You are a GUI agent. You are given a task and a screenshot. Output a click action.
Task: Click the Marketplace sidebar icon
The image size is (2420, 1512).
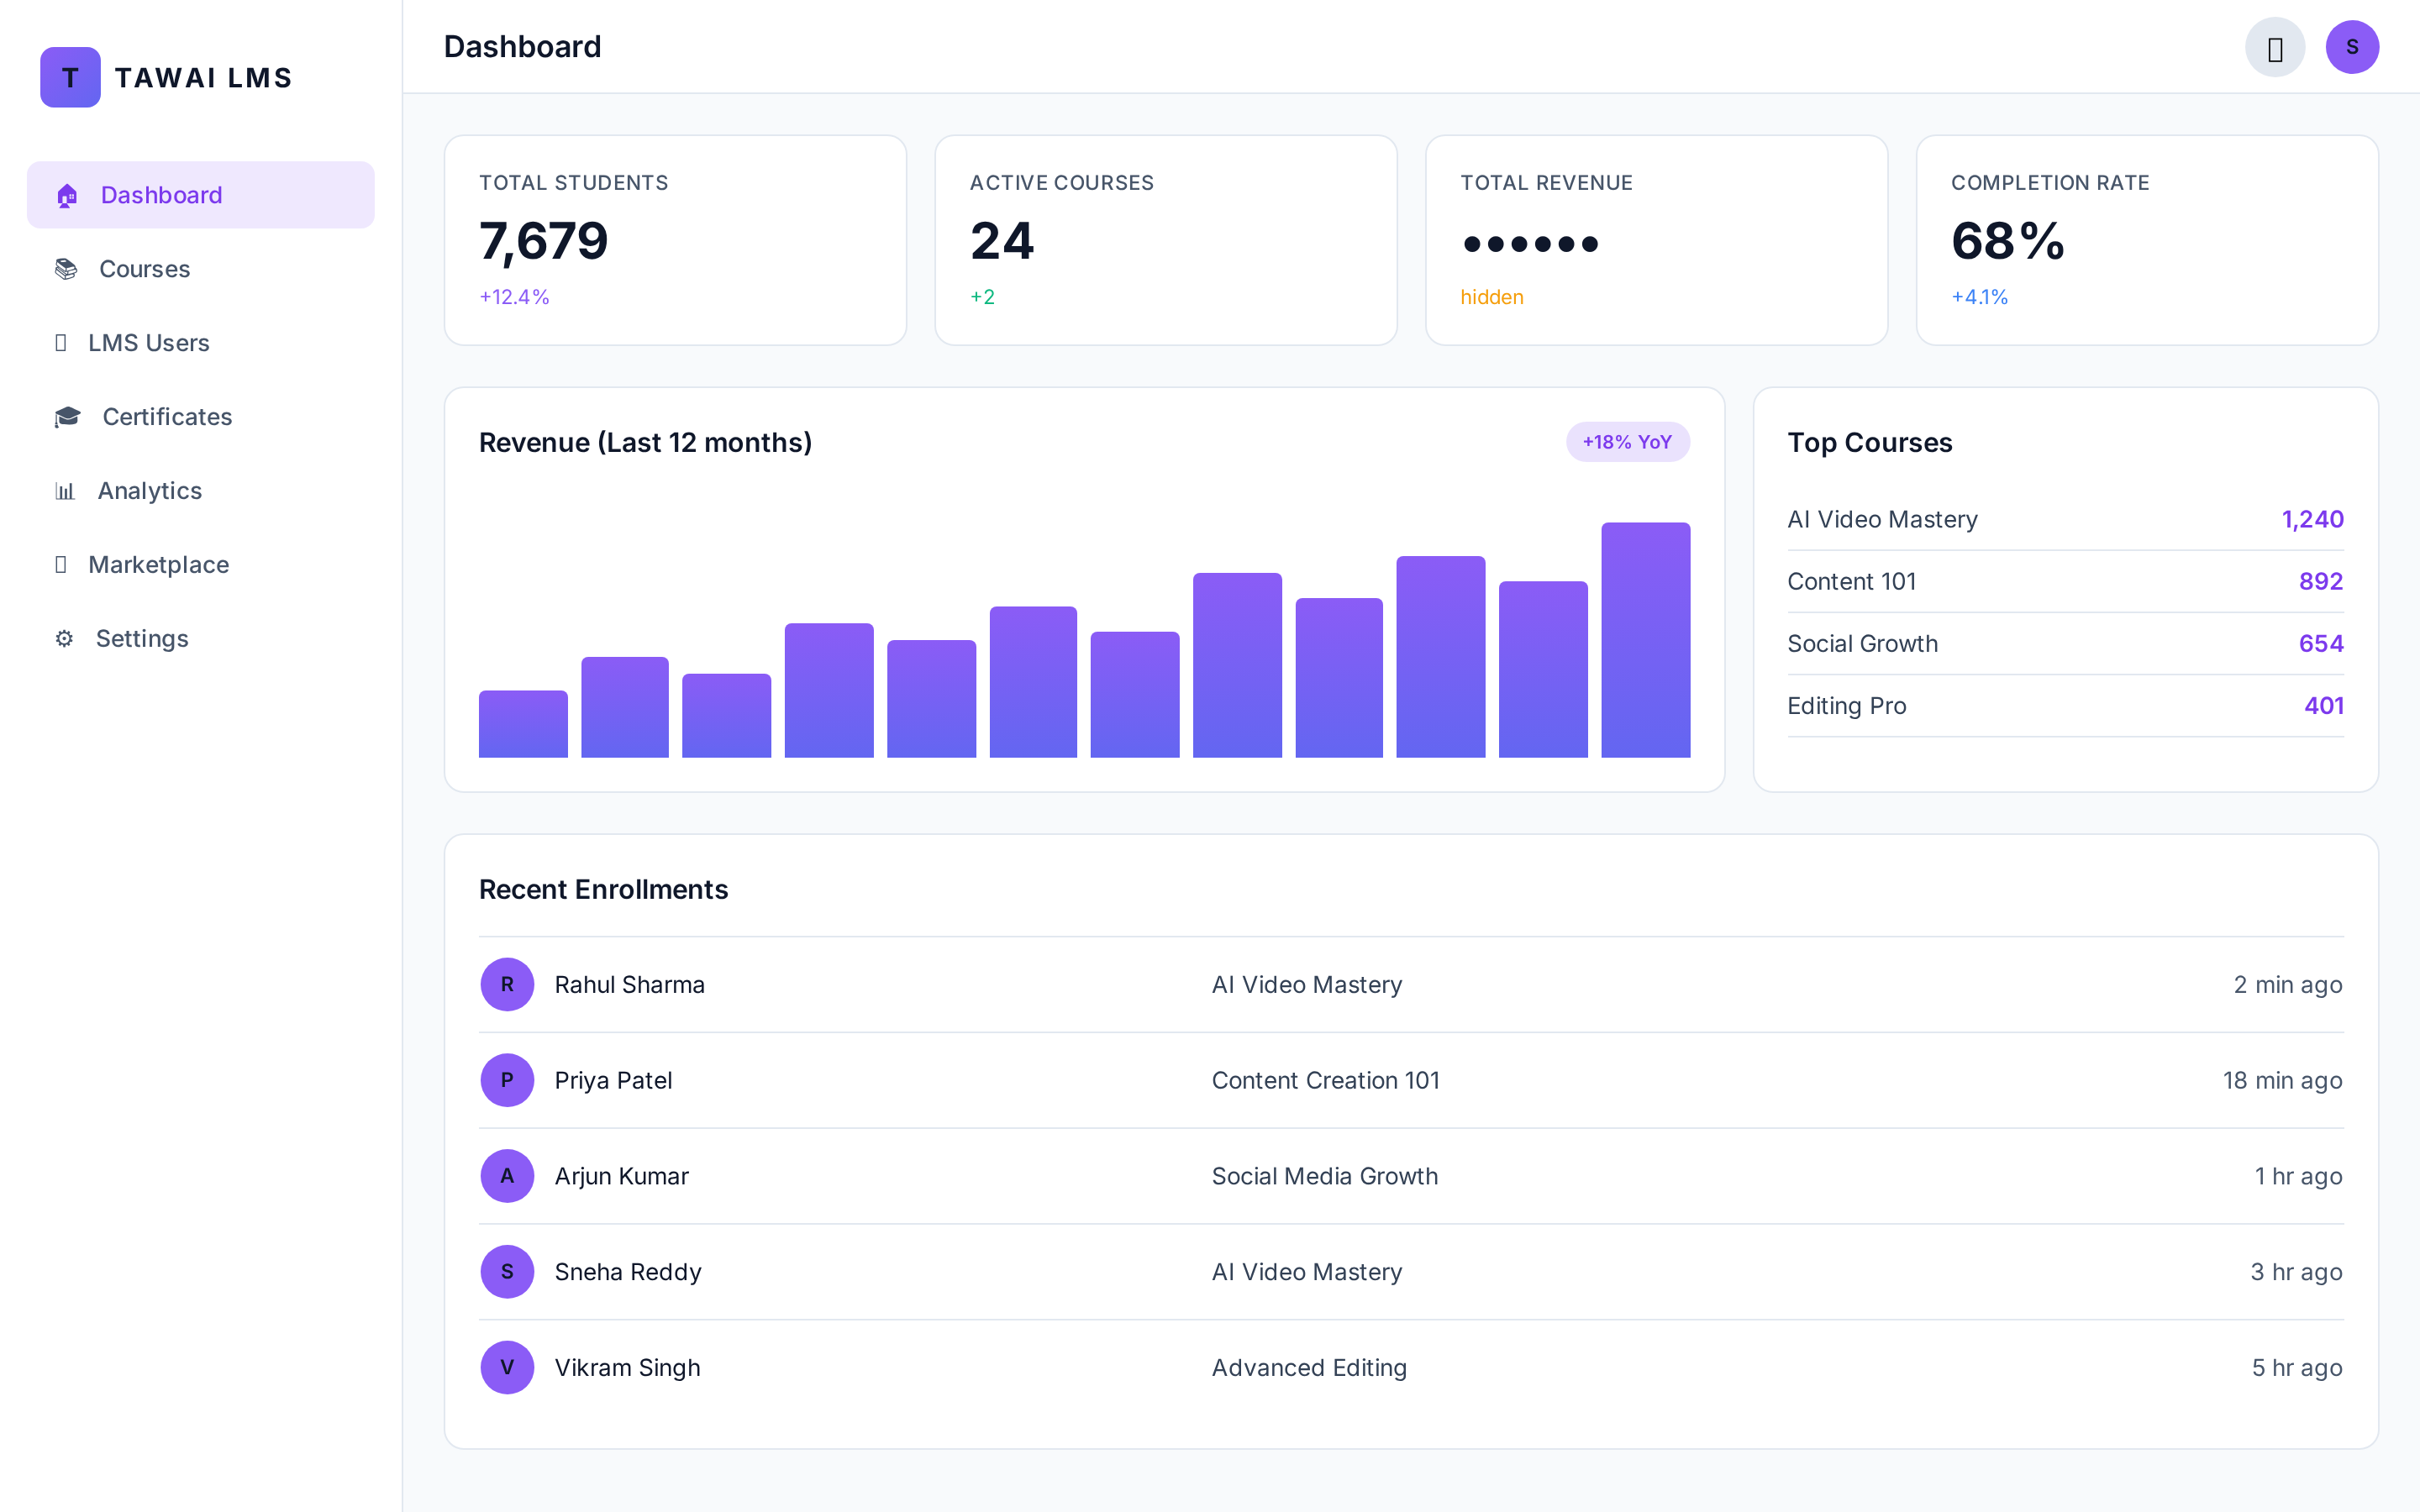tap(61, 565)
